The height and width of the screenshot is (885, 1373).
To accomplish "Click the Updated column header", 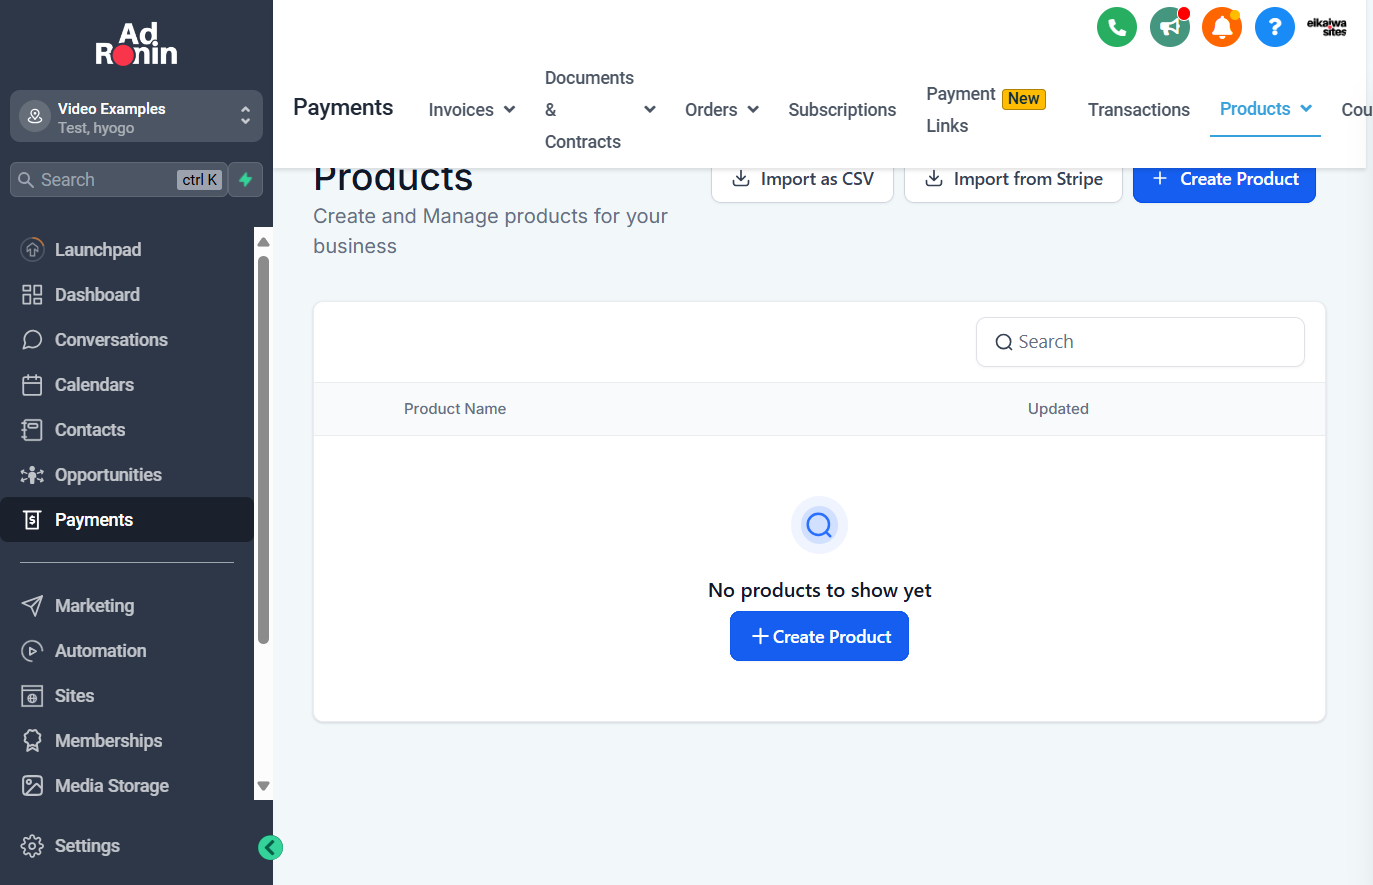I will pyautogui.click(x=1058, y=409).
